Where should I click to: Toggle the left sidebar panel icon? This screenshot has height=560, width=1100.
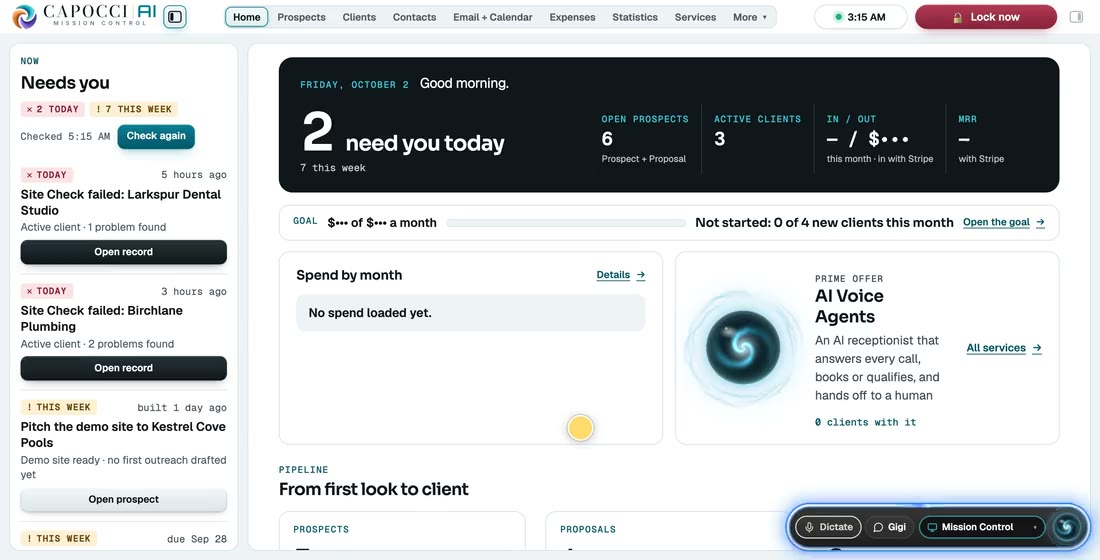(175, 17)
